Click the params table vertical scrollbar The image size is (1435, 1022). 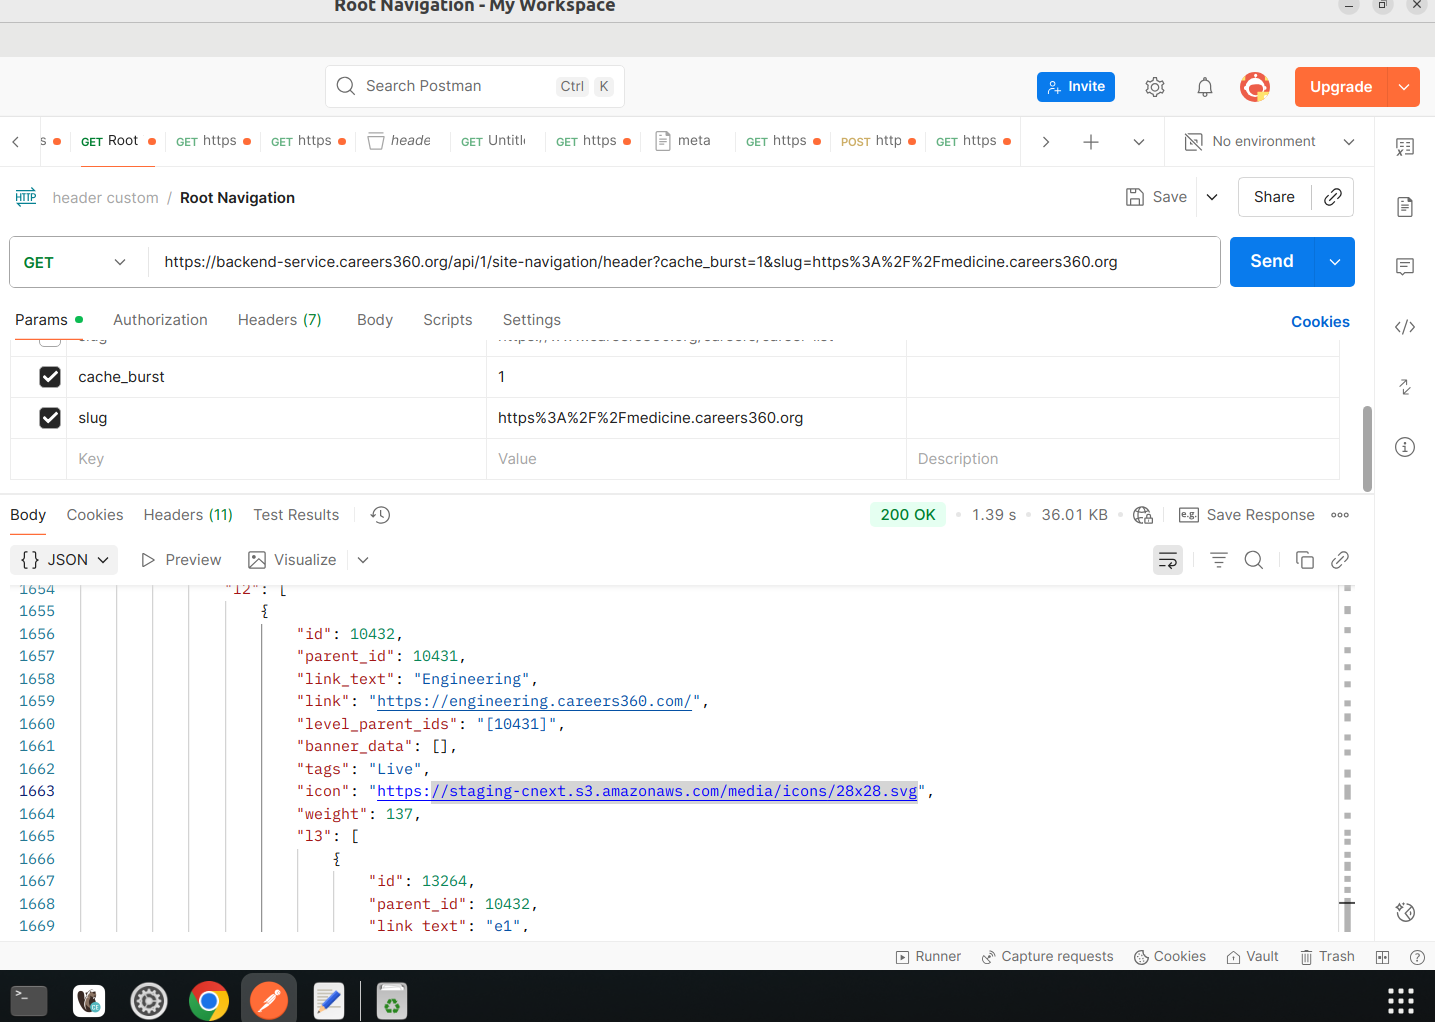tap(1366, 448)
